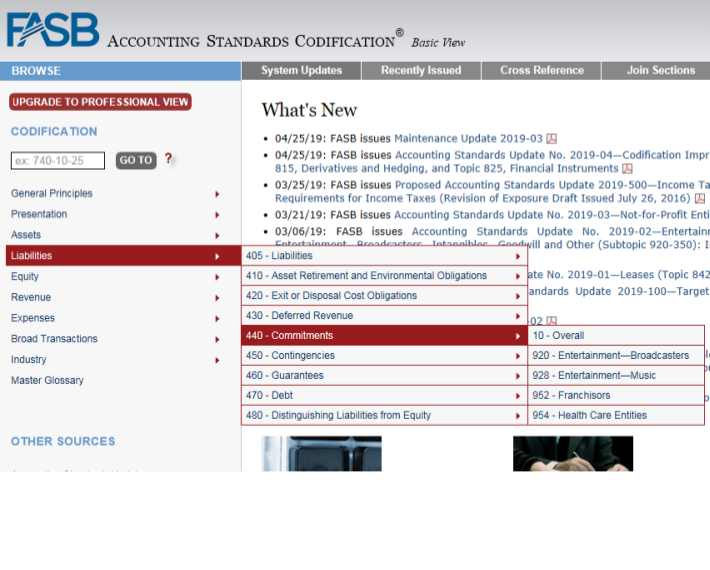710x570 pixels.
Task: Focus the codification number input field
Action: pyautogui.click(x=58, y=161)
